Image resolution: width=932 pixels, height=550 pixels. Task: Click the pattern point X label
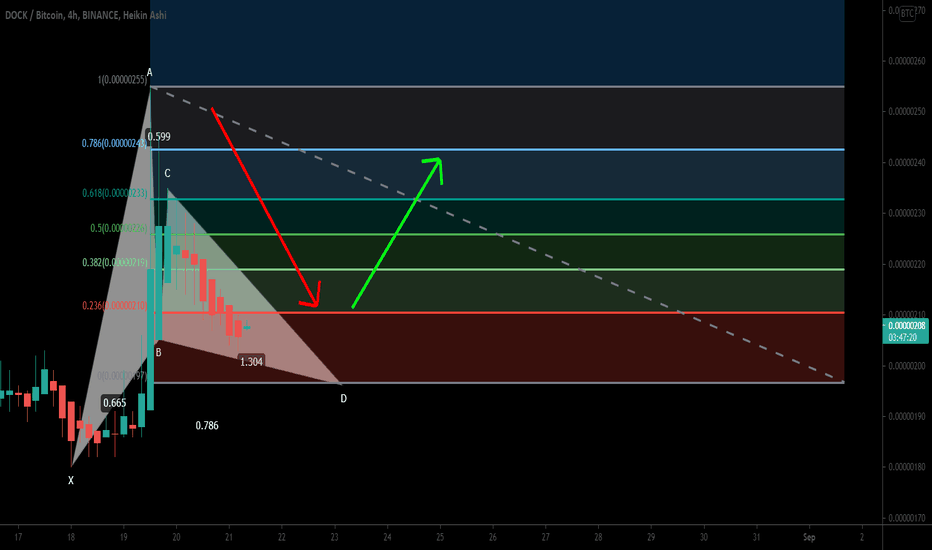pos(71,480)
